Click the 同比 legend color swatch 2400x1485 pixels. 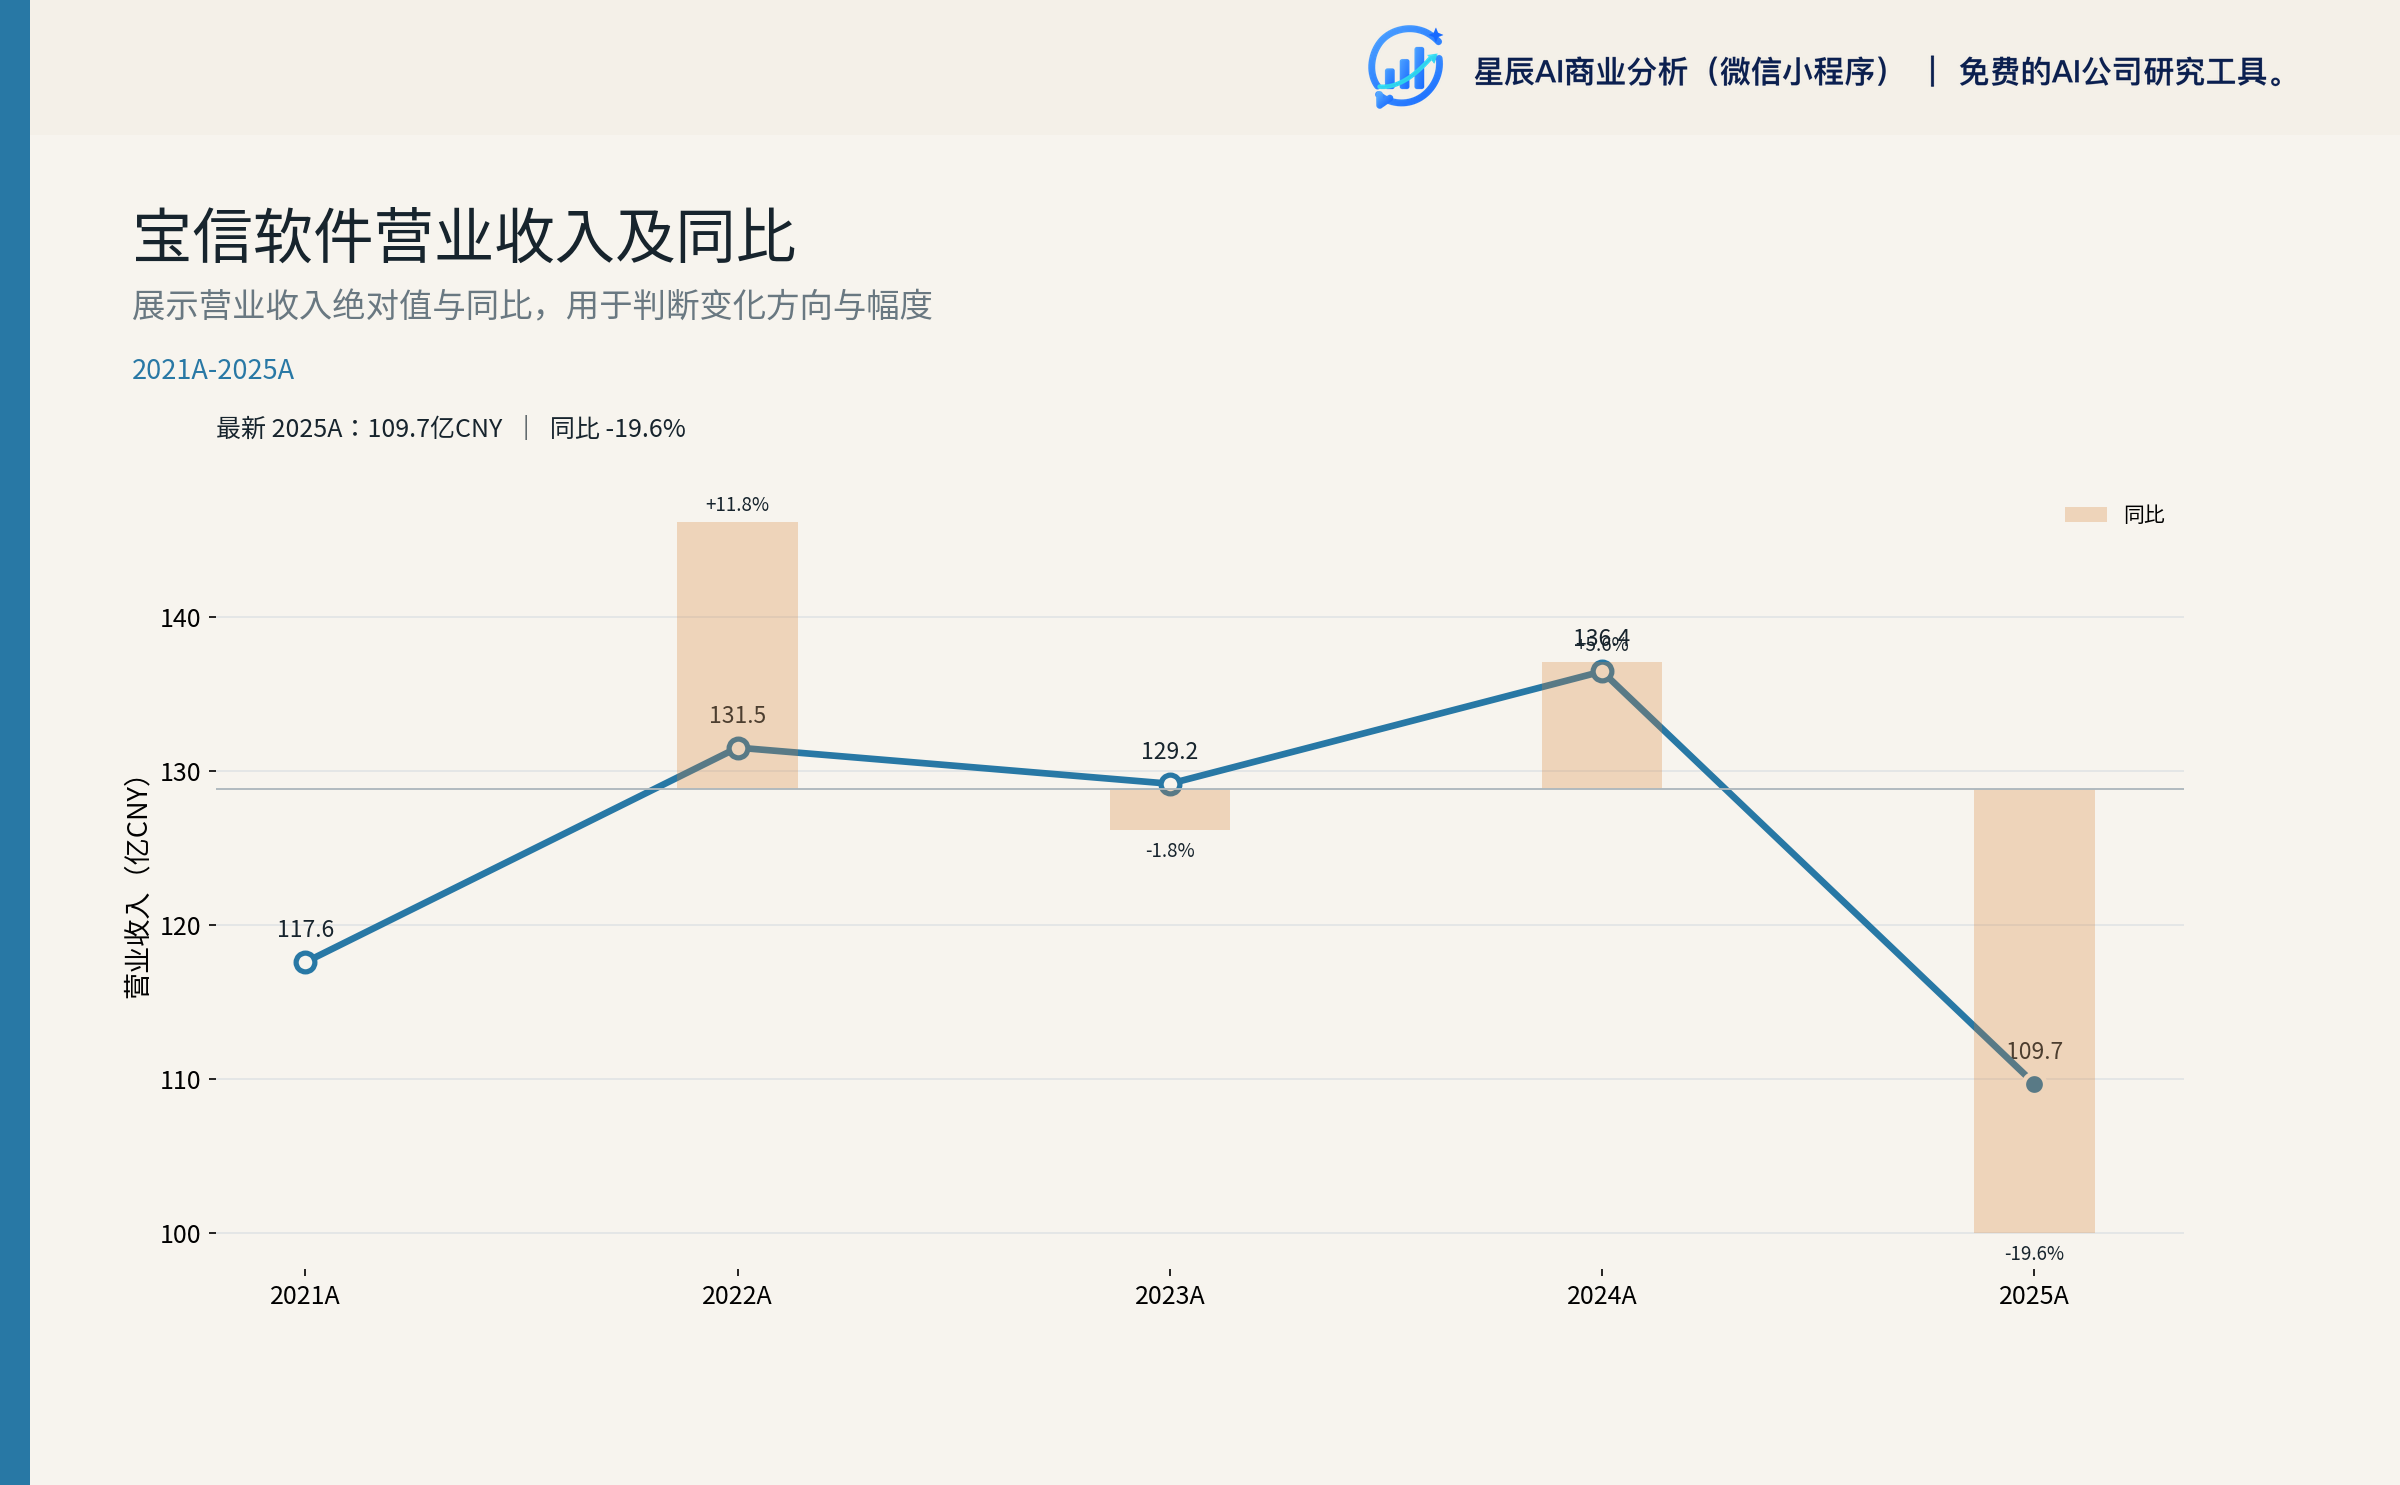(x=2085, y=514)
